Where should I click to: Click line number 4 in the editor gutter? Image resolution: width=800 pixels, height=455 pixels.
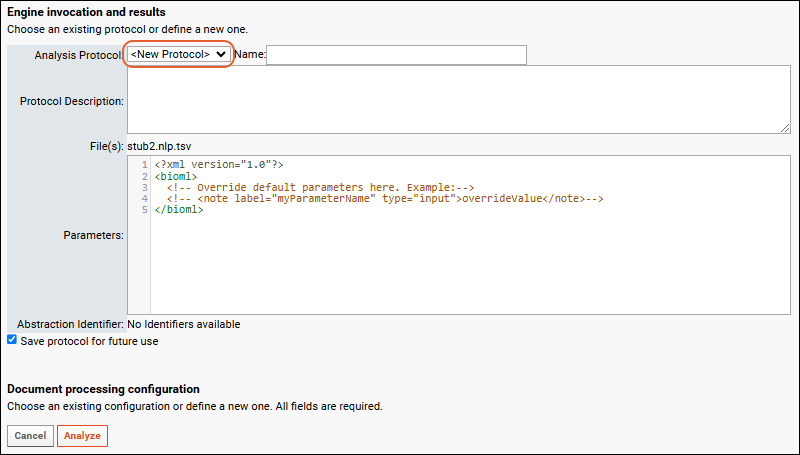(144, 198)
